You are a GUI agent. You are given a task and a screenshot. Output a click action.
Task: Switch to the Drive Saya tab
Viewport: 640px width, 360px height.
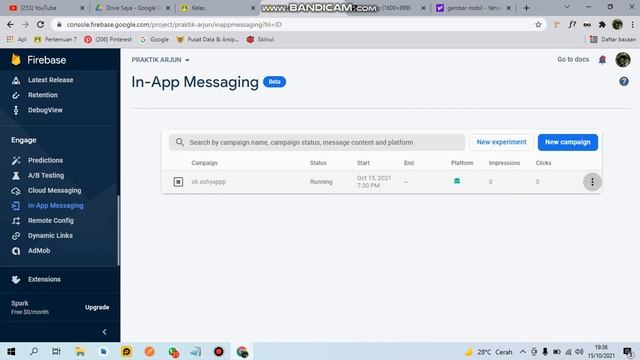tap(132, 8)
